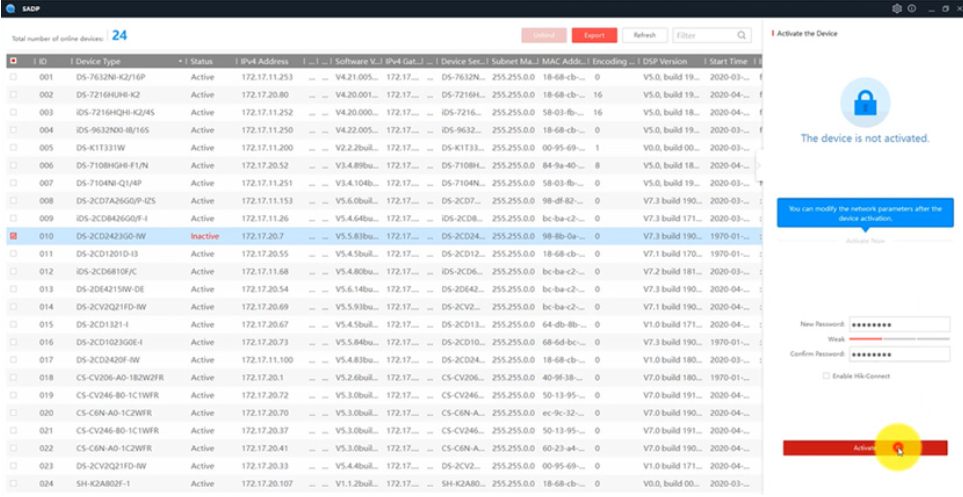Select device row DS-2CD2420F-IW

[384, 359]
